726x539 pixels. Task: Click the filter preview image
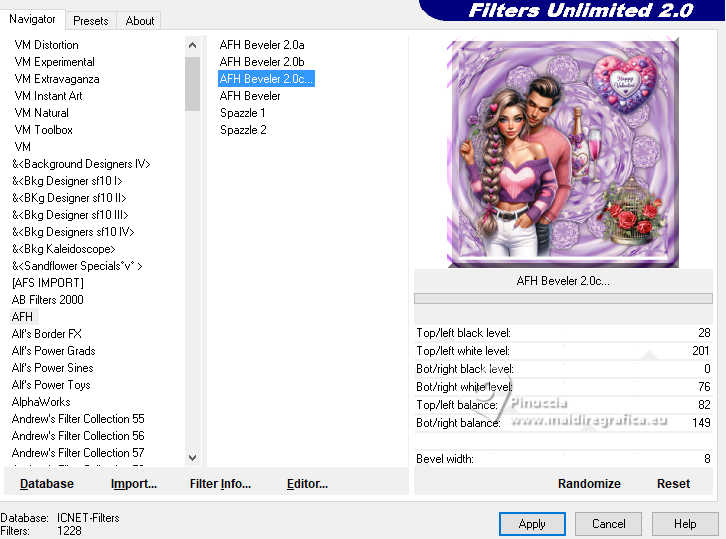[x=563, y=154]
